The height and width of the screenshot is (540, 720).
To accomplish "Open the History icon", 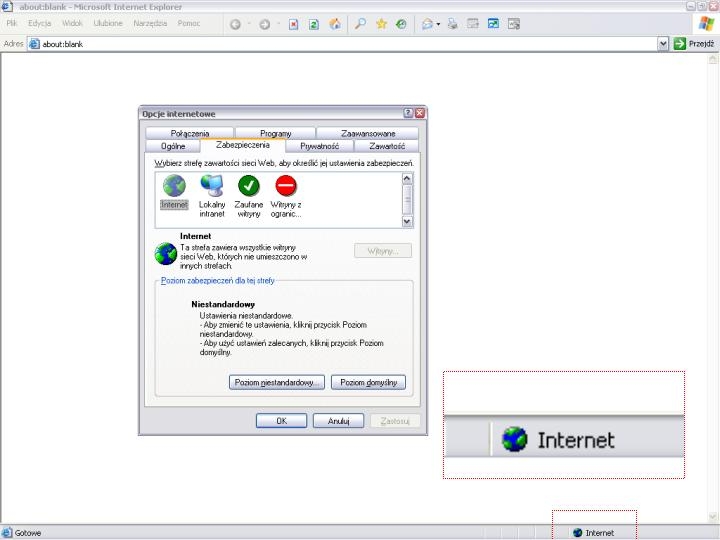I will coord(401,24).
